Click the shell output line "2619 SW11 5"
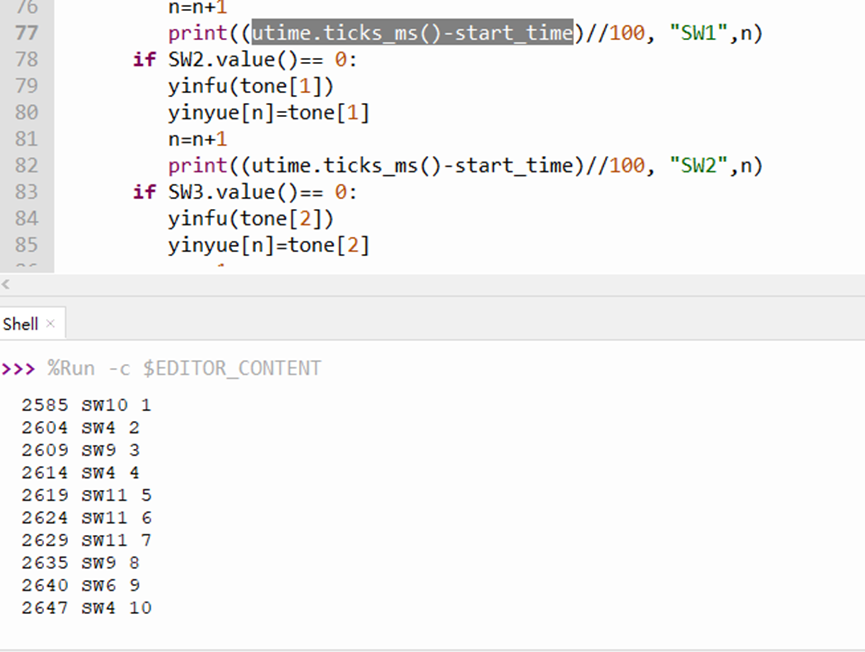 click(86, 495)
